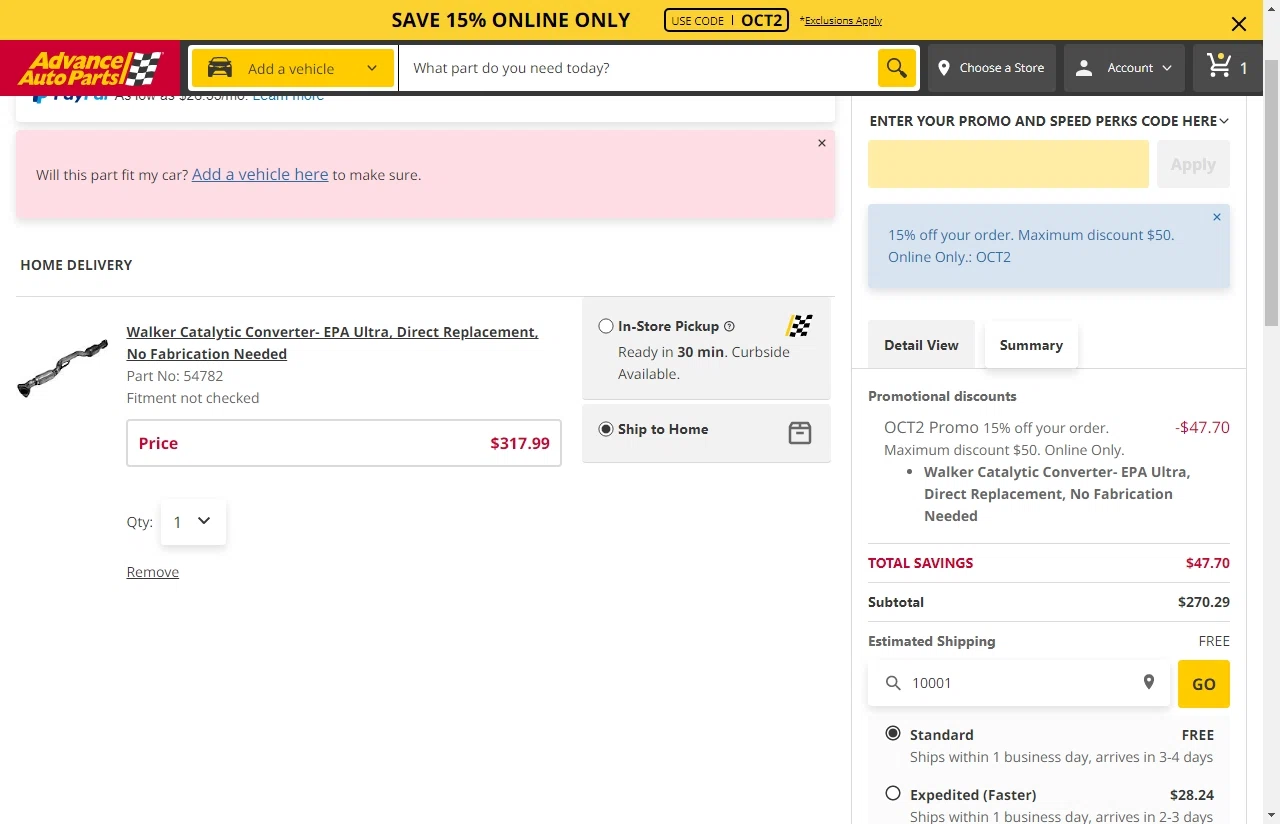Screen dimensions: 1280x824
Task: Dismiss the pink vehicle fit notice
Action: 822,143
